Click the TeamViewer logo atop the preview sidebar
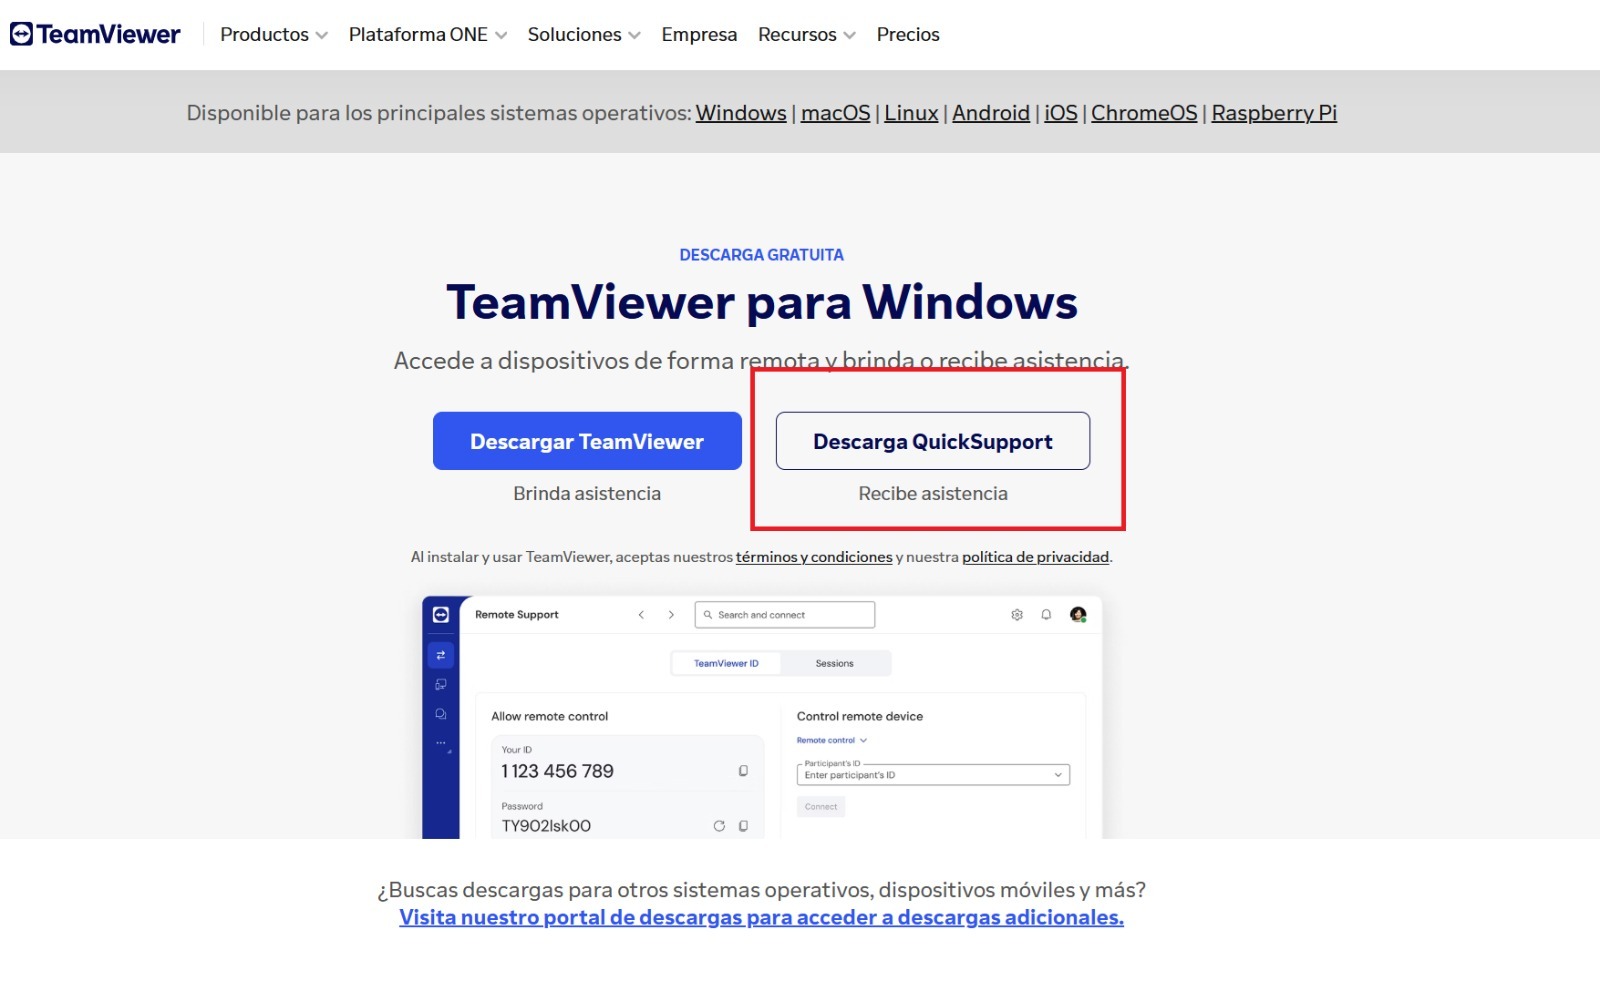The width and height of the screenshot is (1600, 981). click(x=441, y=615)
